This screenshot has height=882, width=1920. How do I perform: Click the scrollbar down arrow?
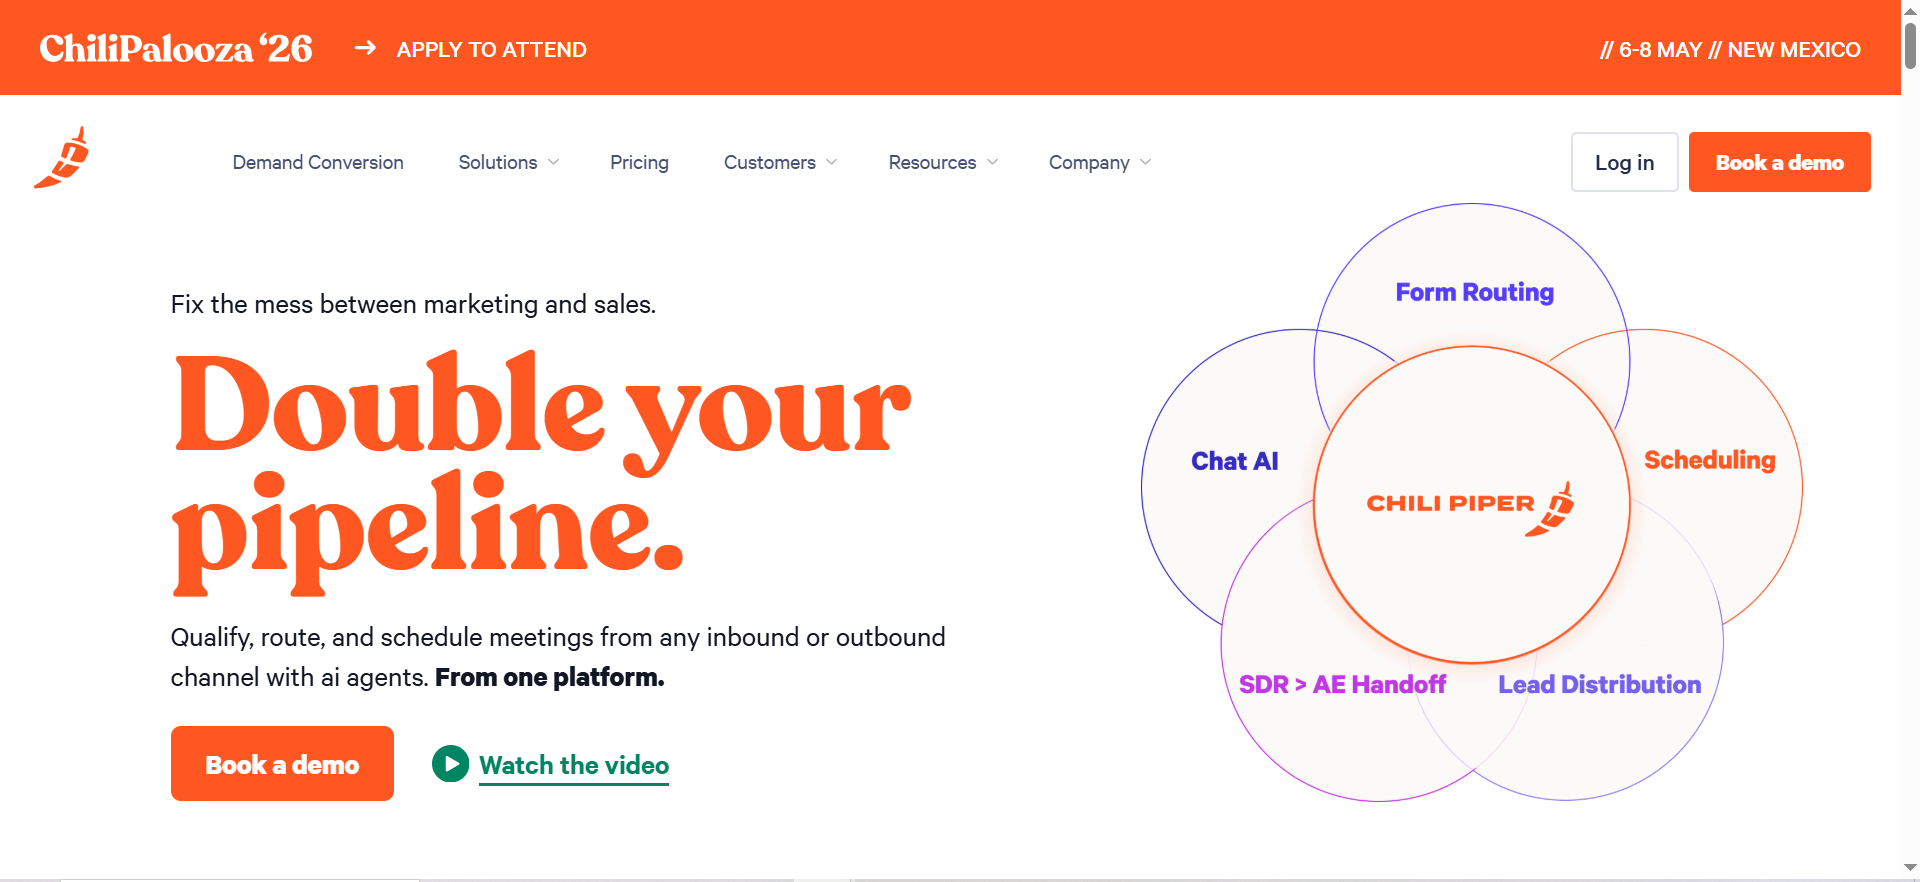pos(1910,867)
